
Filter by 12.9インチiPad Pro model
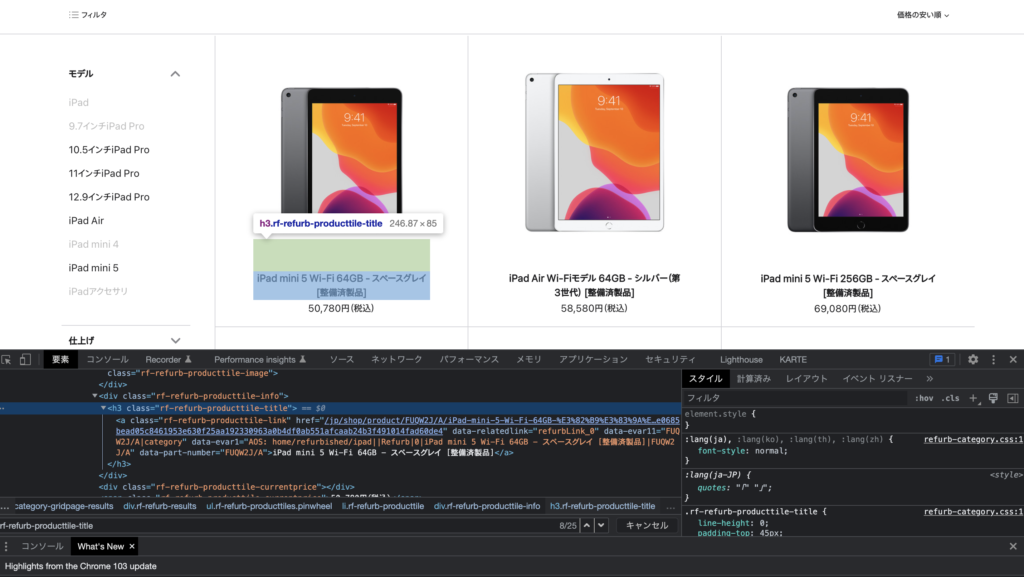pyautogui.click(x=109, y=196)
